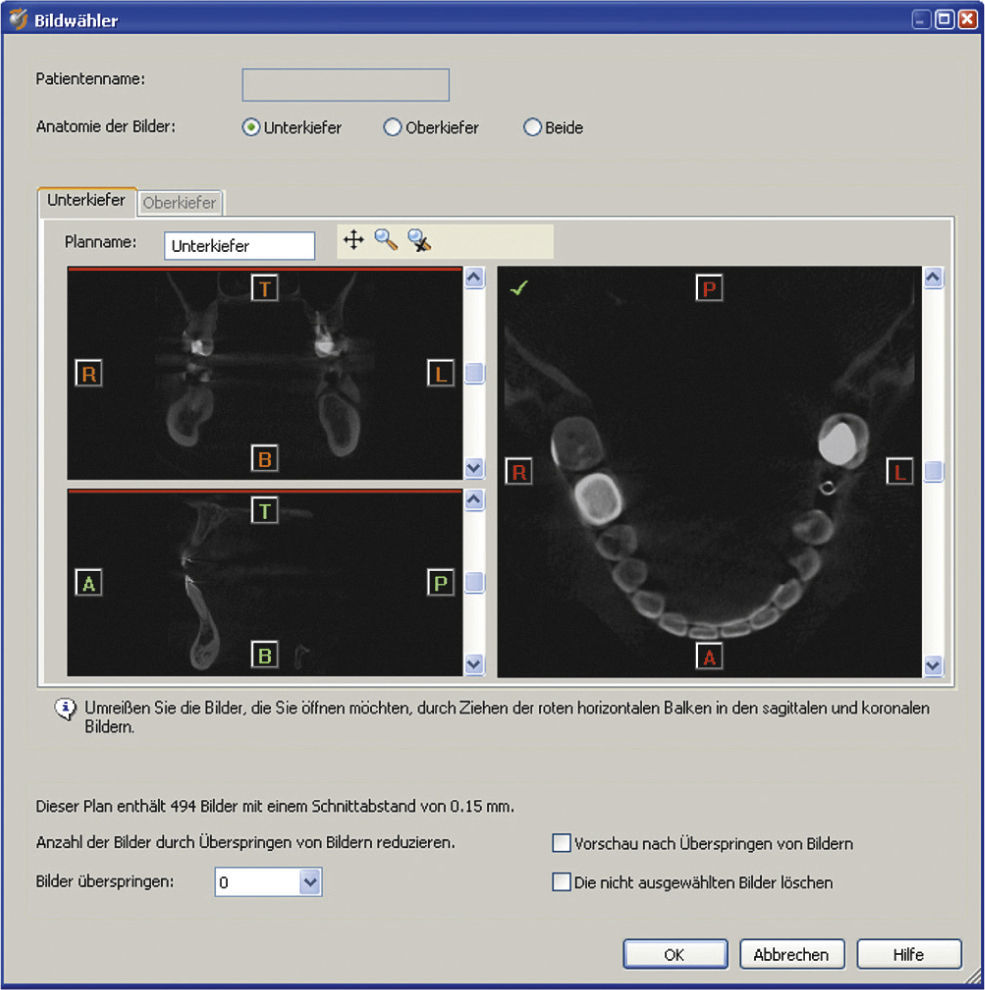This screenshot has height=990, width=985.
Task: Click the Abbrechen button
Action: pyautogui.click(x=792, y=954)
